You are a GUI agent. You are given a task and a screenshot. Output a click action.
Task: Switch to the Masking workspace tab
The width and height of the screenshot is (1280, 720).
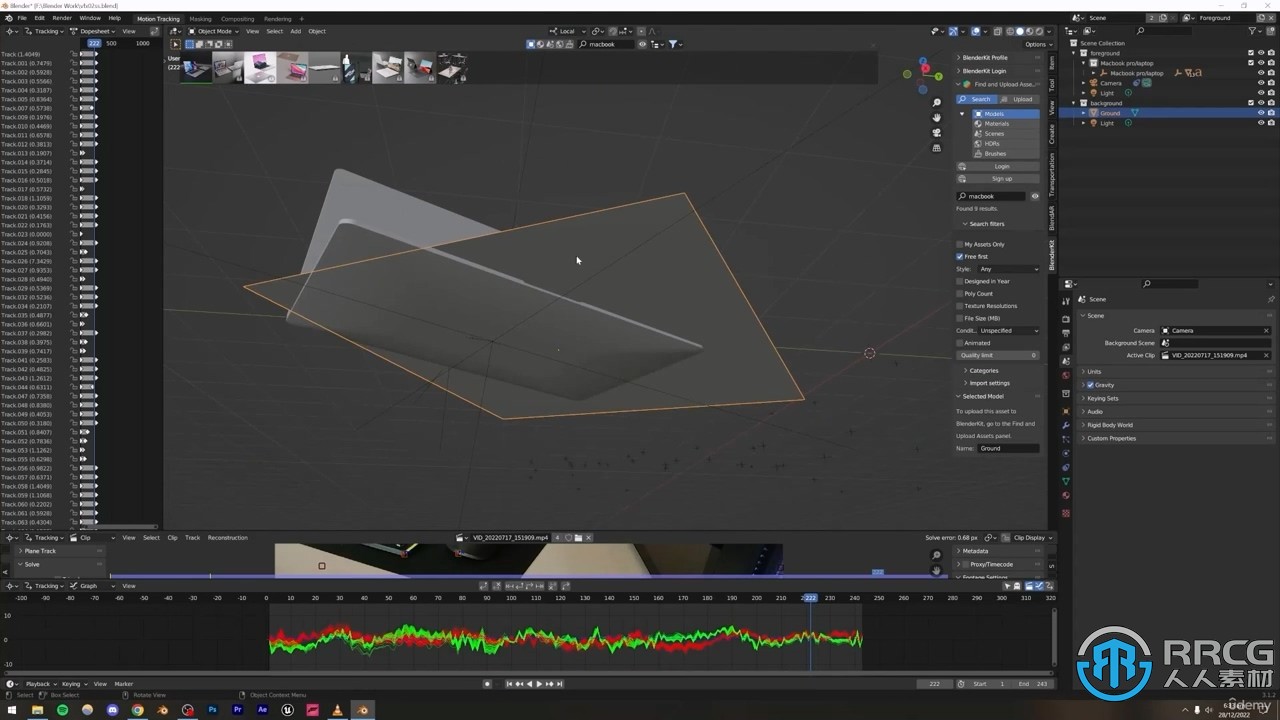coord(200,18)
